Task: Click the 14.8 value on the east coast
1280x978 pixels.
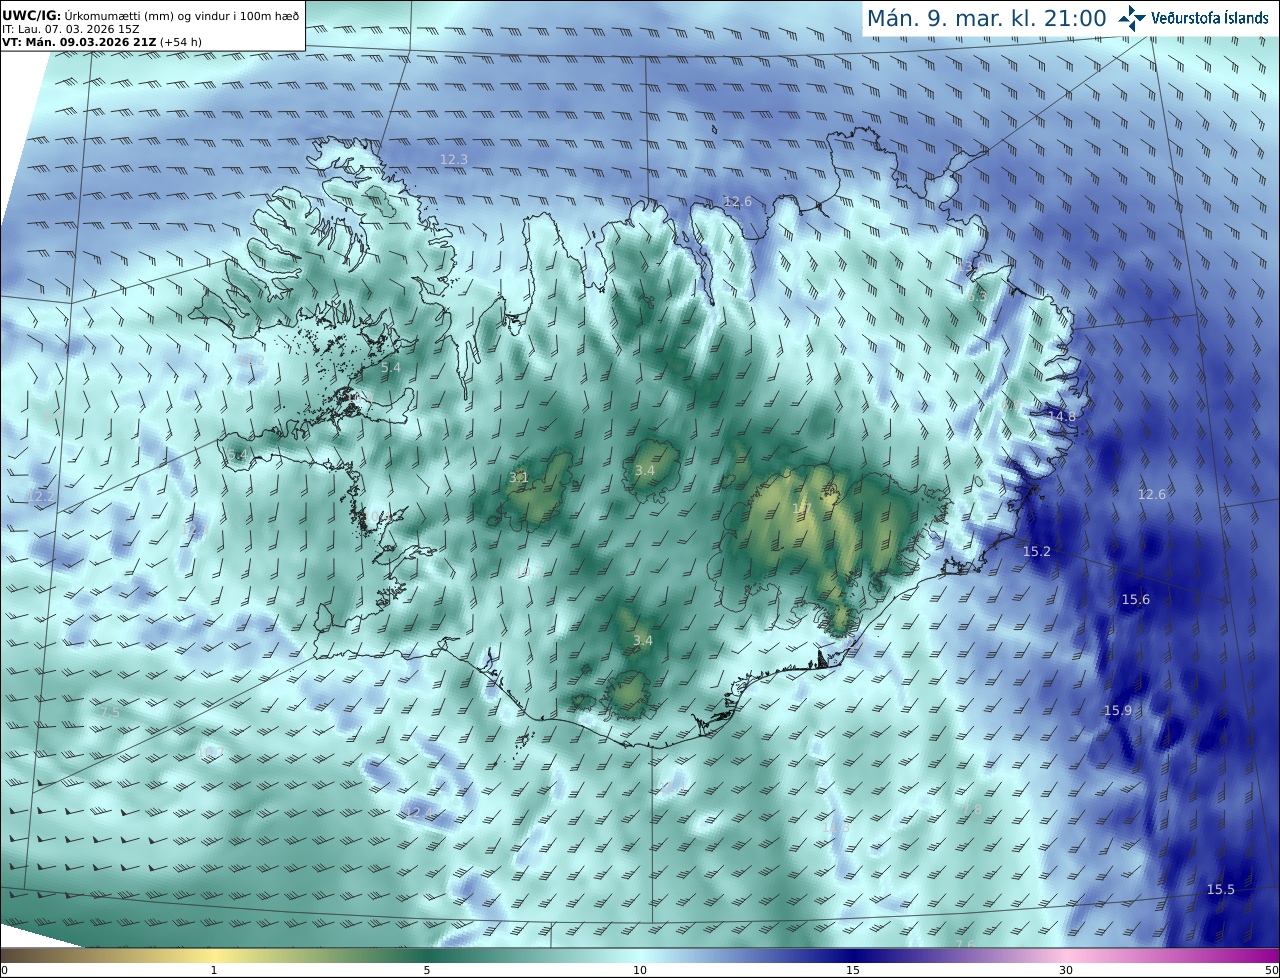Action: [x=1062, y=416]
